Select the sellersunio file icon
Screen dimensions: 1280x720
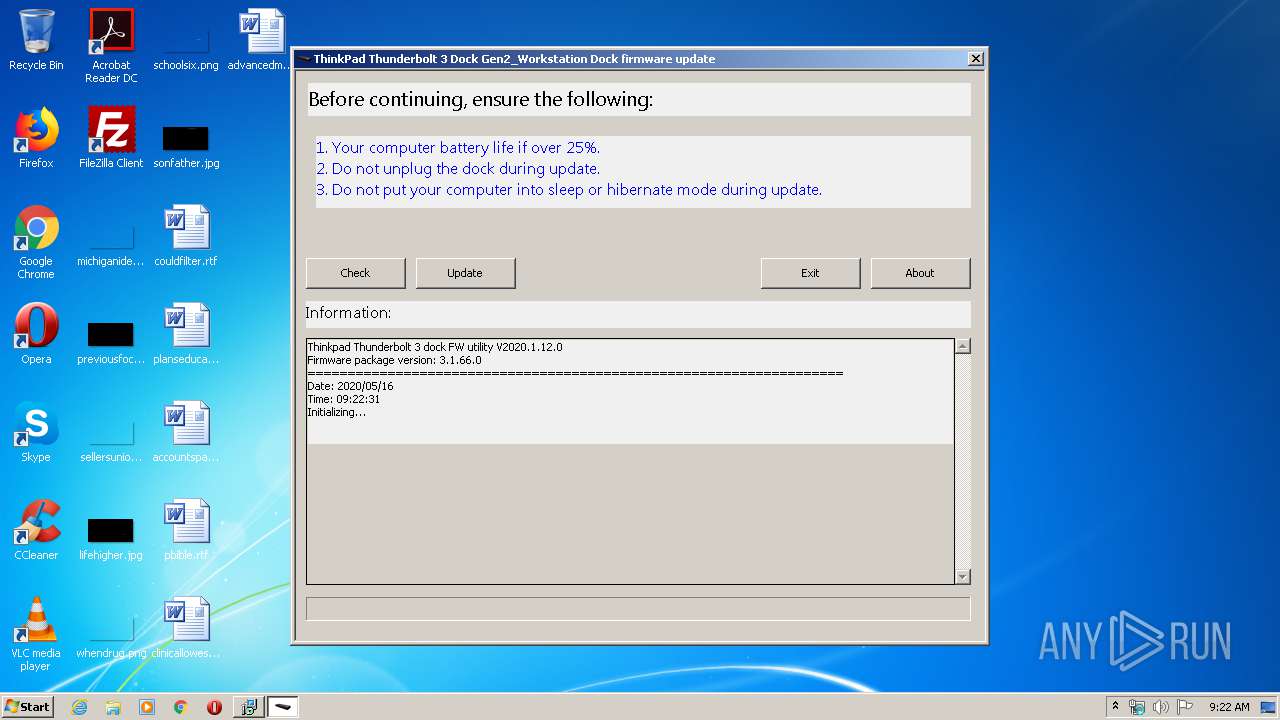111,438
